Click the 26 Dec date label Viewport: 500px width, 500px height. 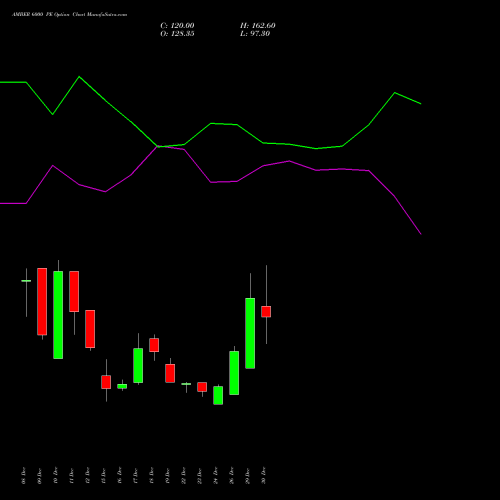231,475
